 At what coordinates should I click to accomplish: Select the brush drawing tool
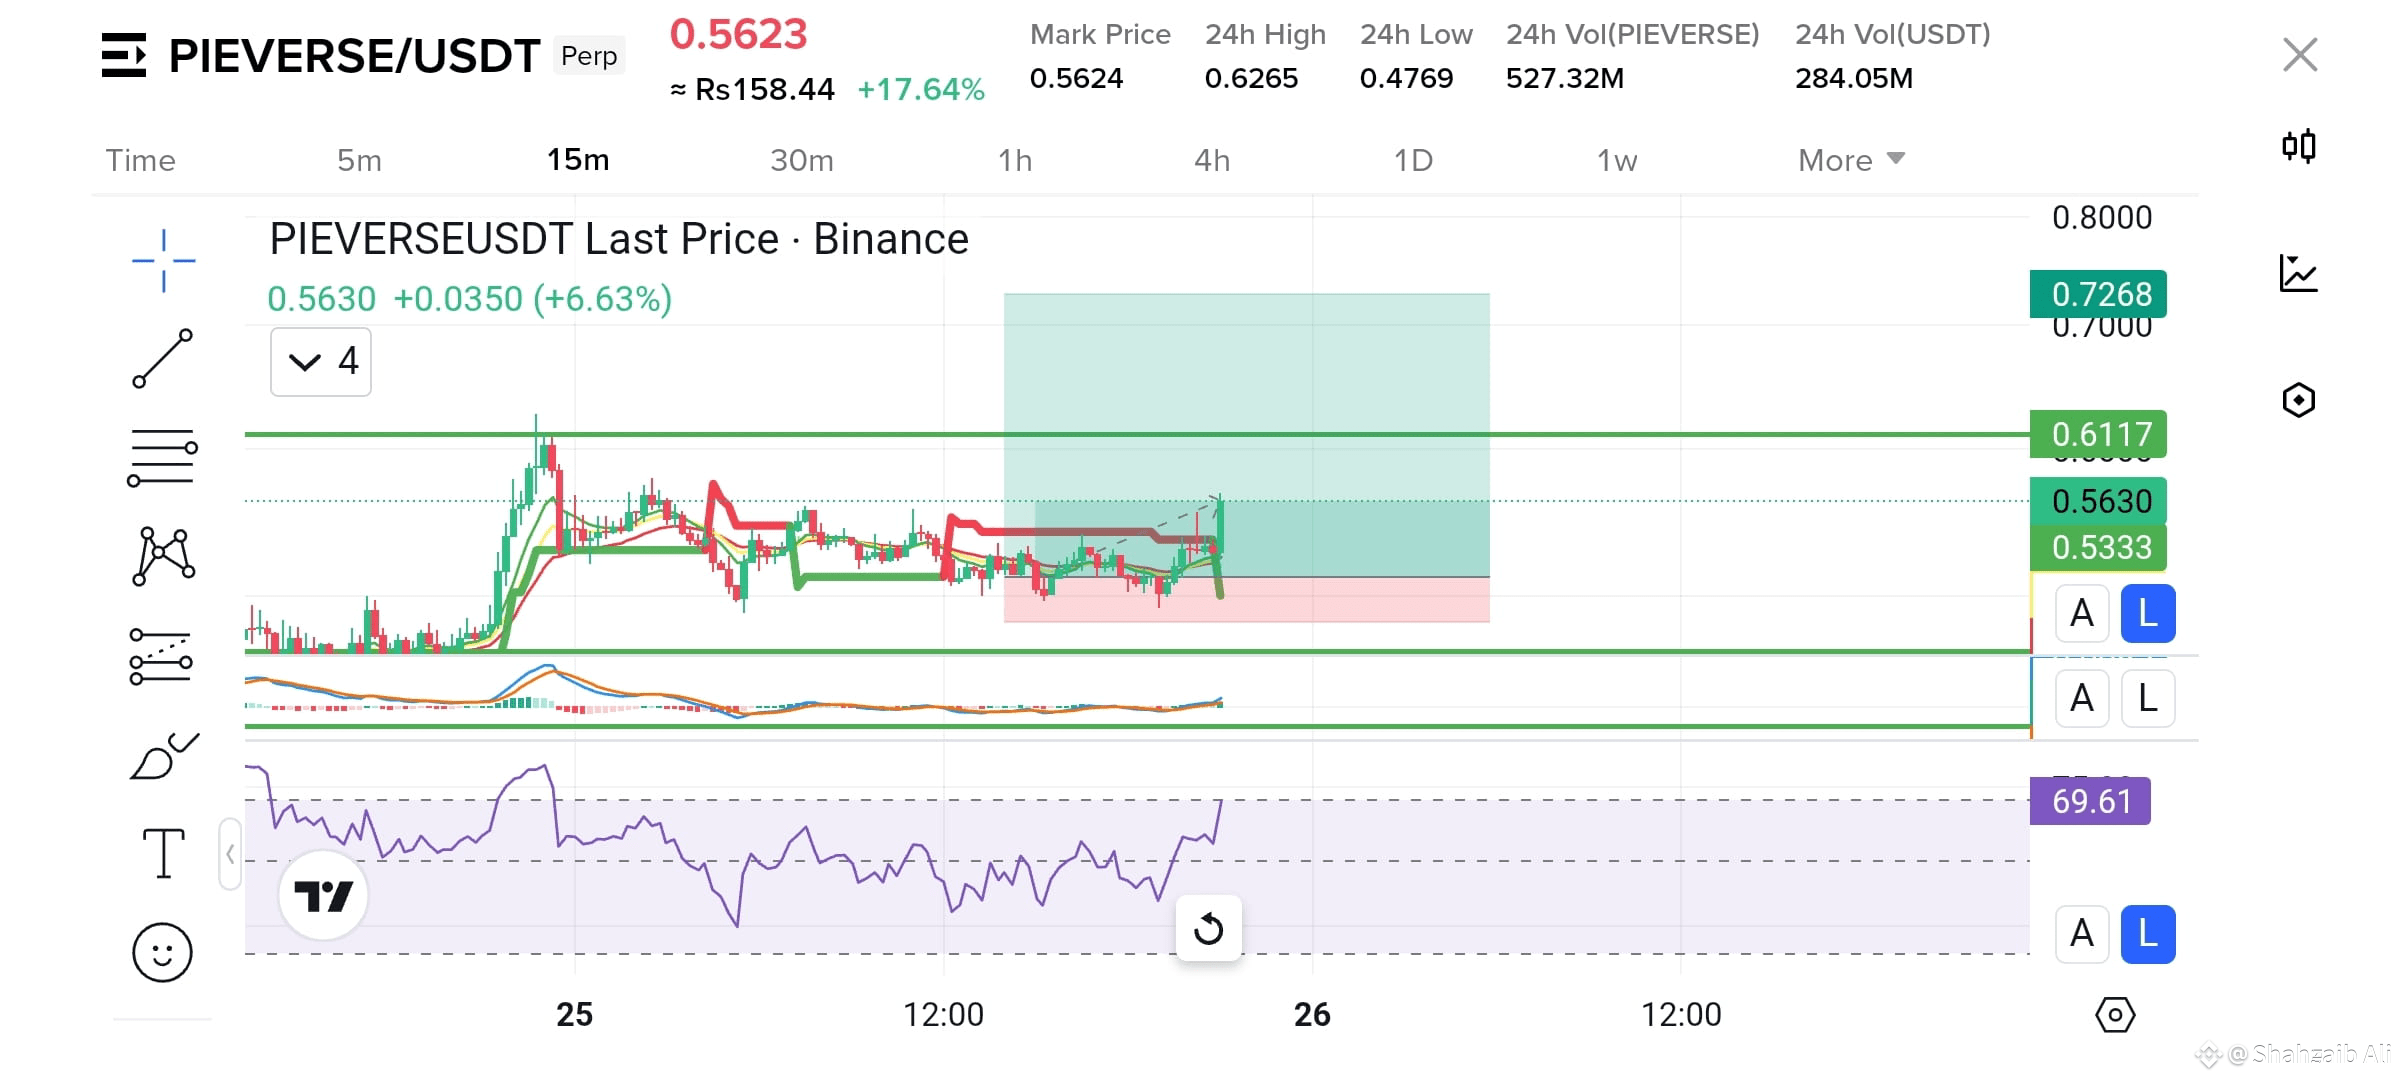click(x=164, y=756)
